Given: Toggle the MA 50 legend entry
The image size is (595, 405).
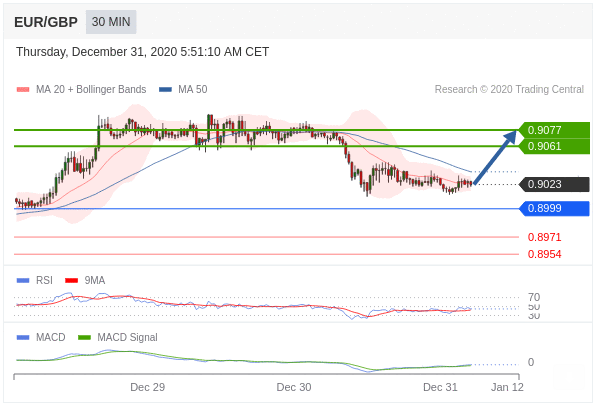Looking at the screenshot, I should pos(183,90).
